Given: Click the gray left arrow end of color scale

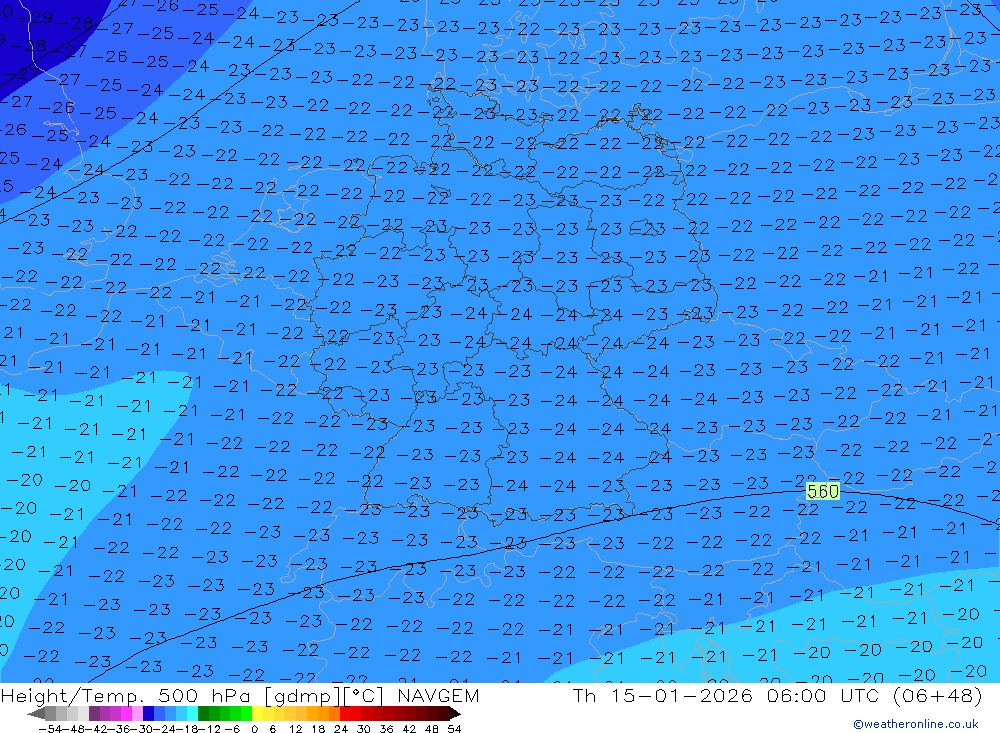Looking at the screenshot, I should click(x=36, y=713).
